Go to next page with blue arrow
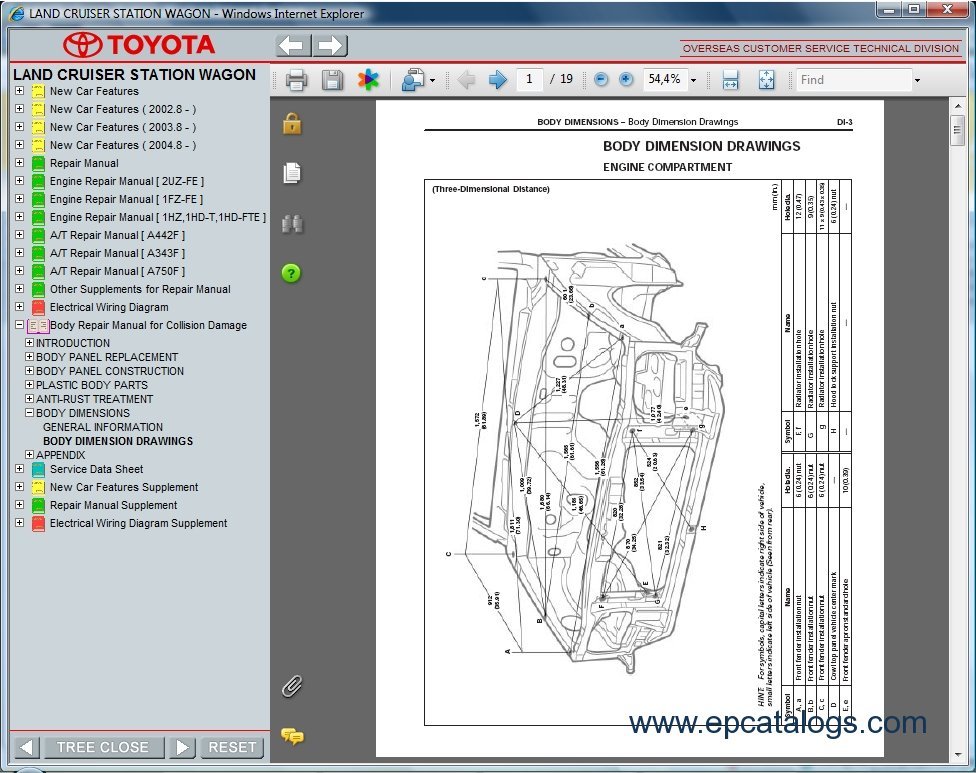This screenshot has width=976, height=773. [x=497, y=80]
